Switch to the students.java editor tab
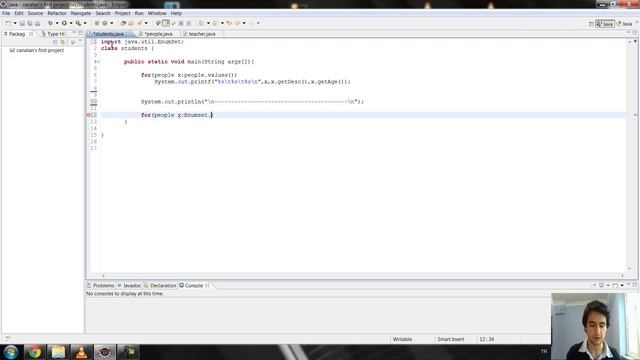Image resolution: width=640 pixels, height=360 pixels. click(x=108, y=34)
